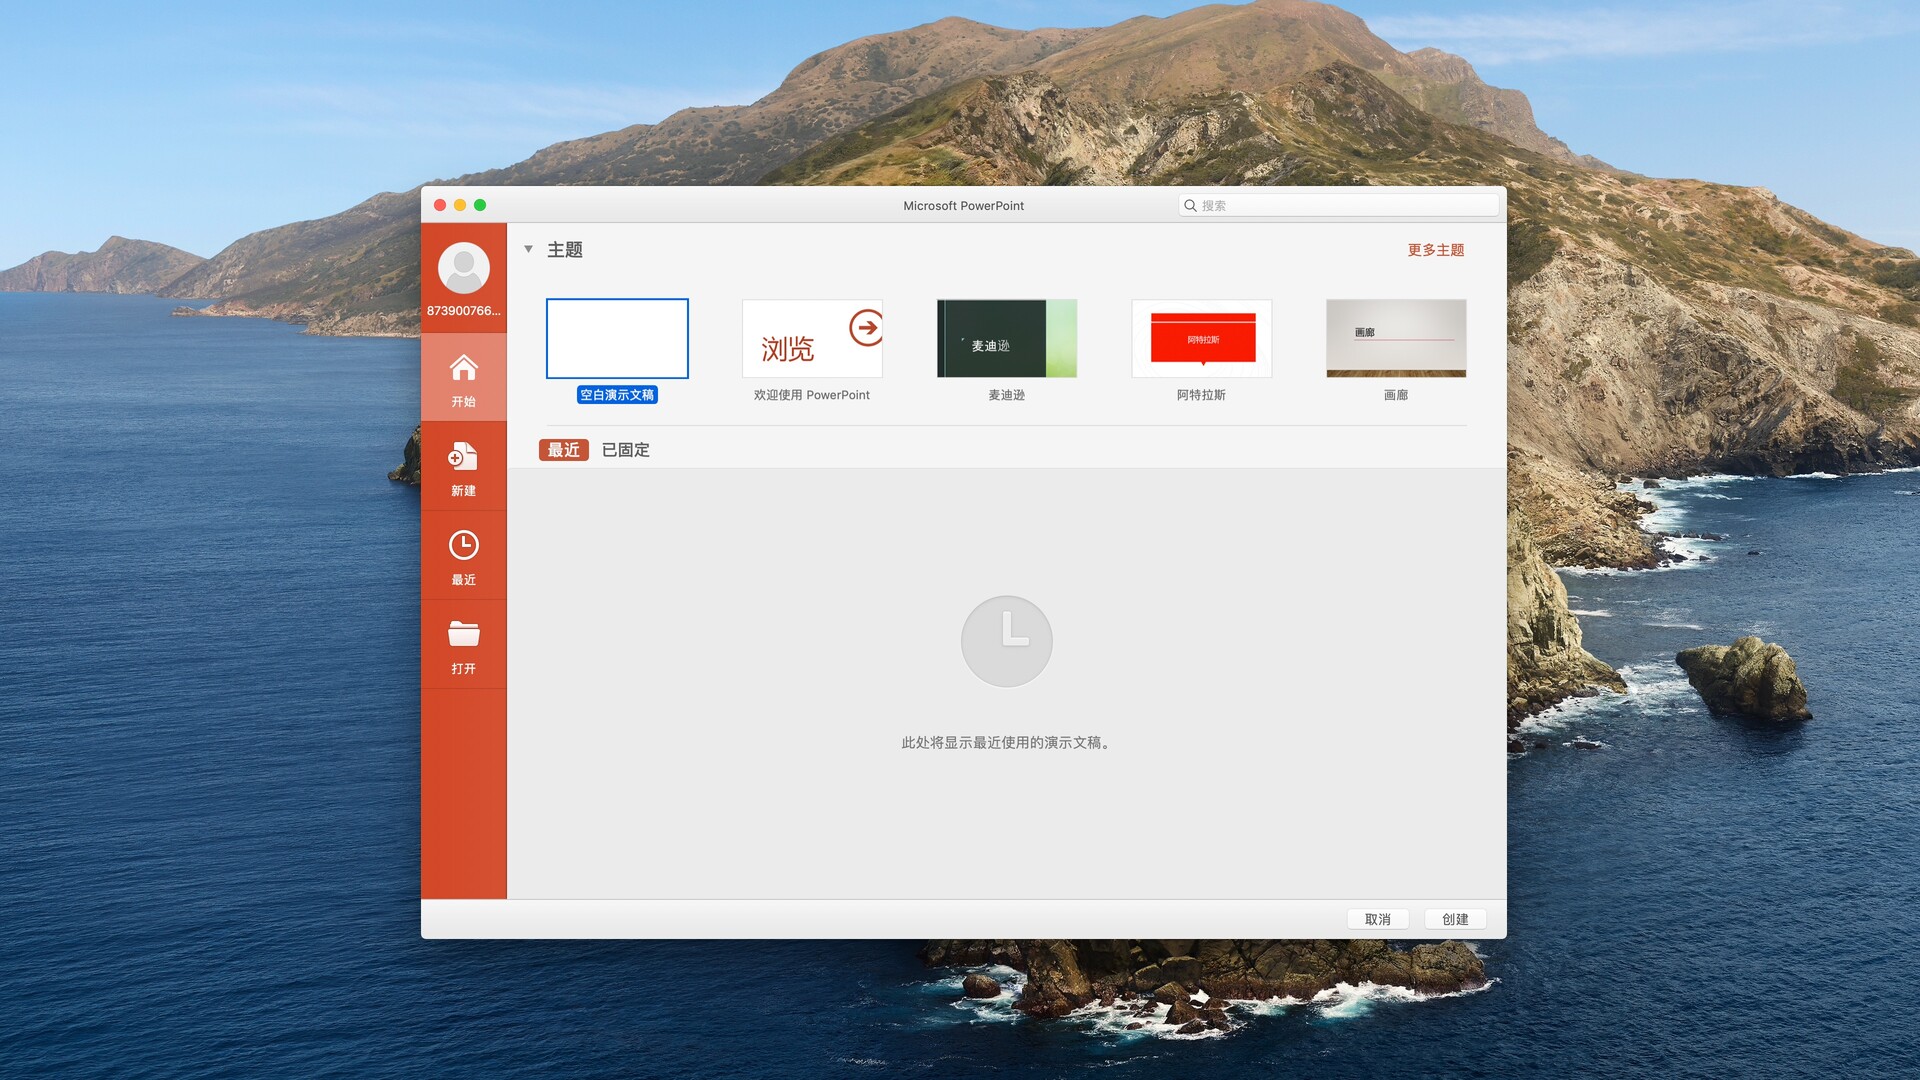Select the 开始 (Home) sidebar icon
Viewport: 1920px width, 1080px height.
coord(463,375)
